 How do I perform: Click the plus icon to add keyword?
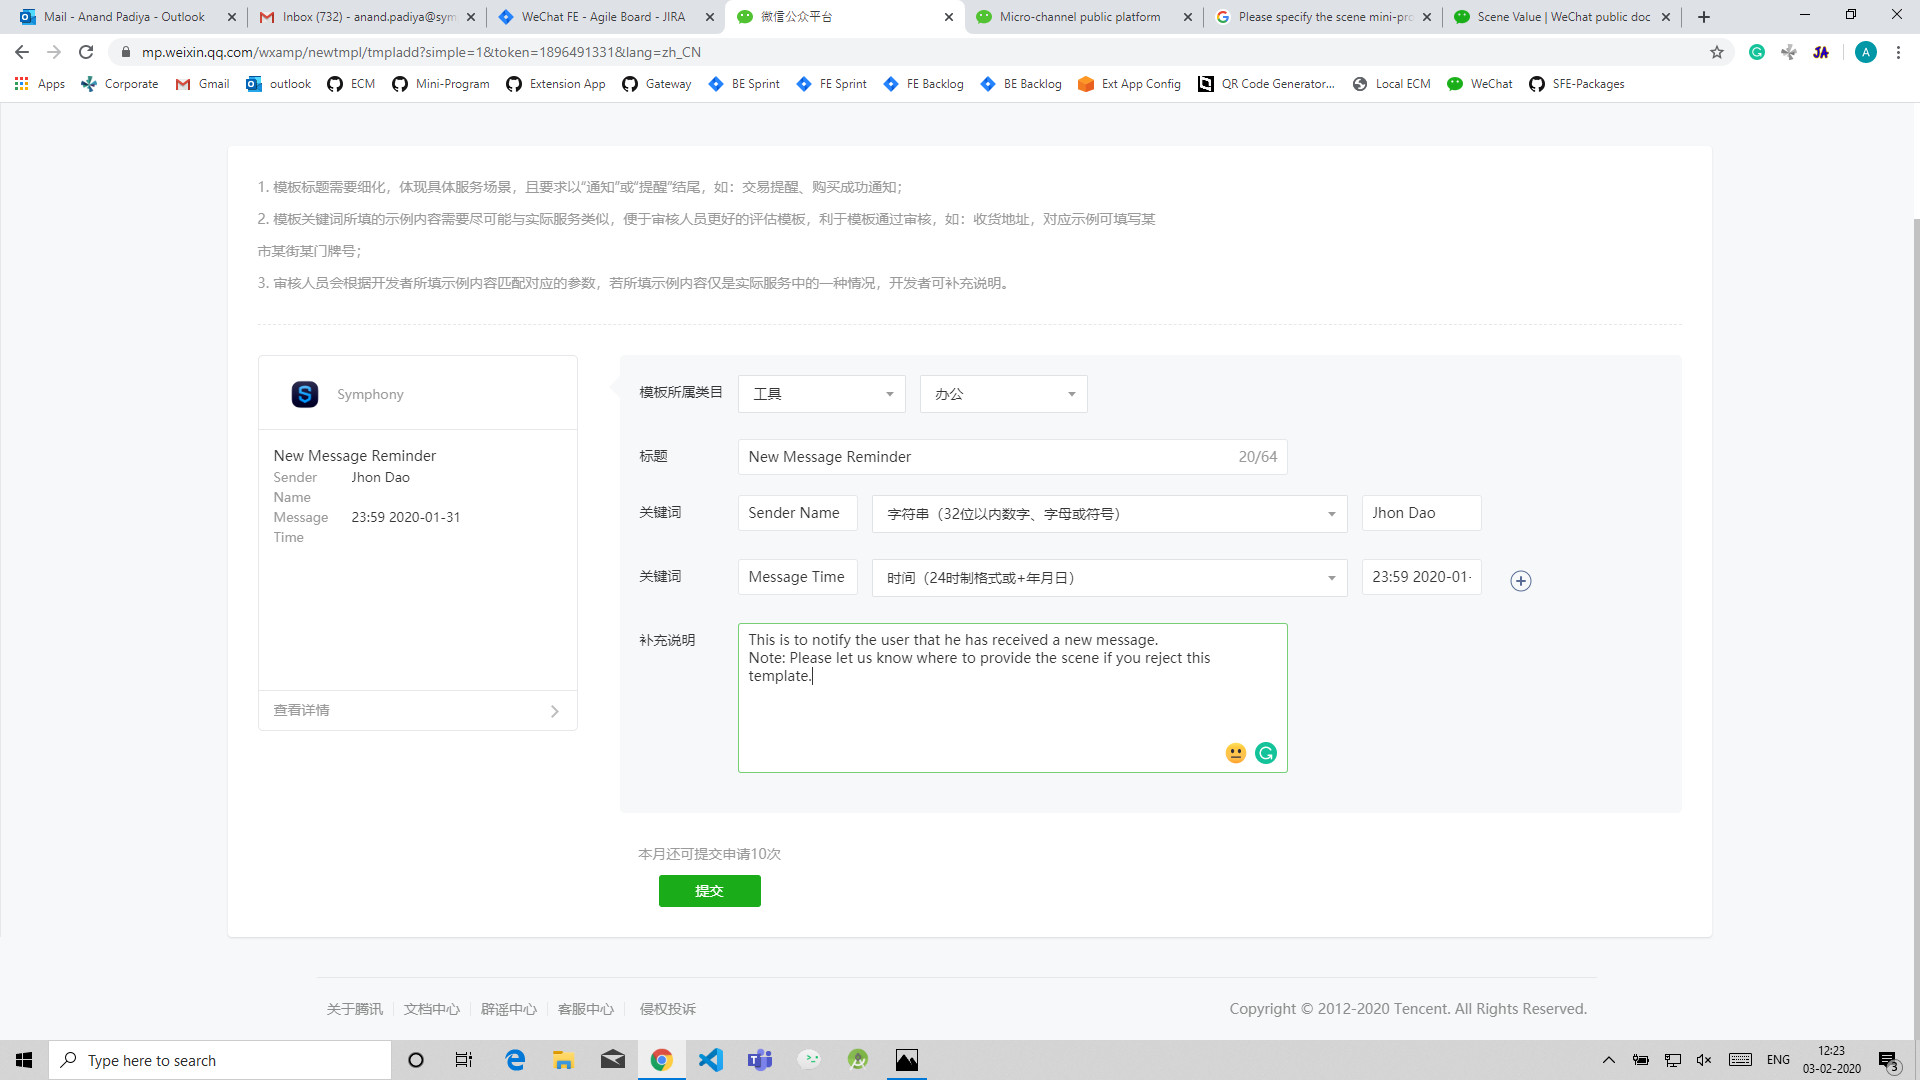click(1520, 581)
